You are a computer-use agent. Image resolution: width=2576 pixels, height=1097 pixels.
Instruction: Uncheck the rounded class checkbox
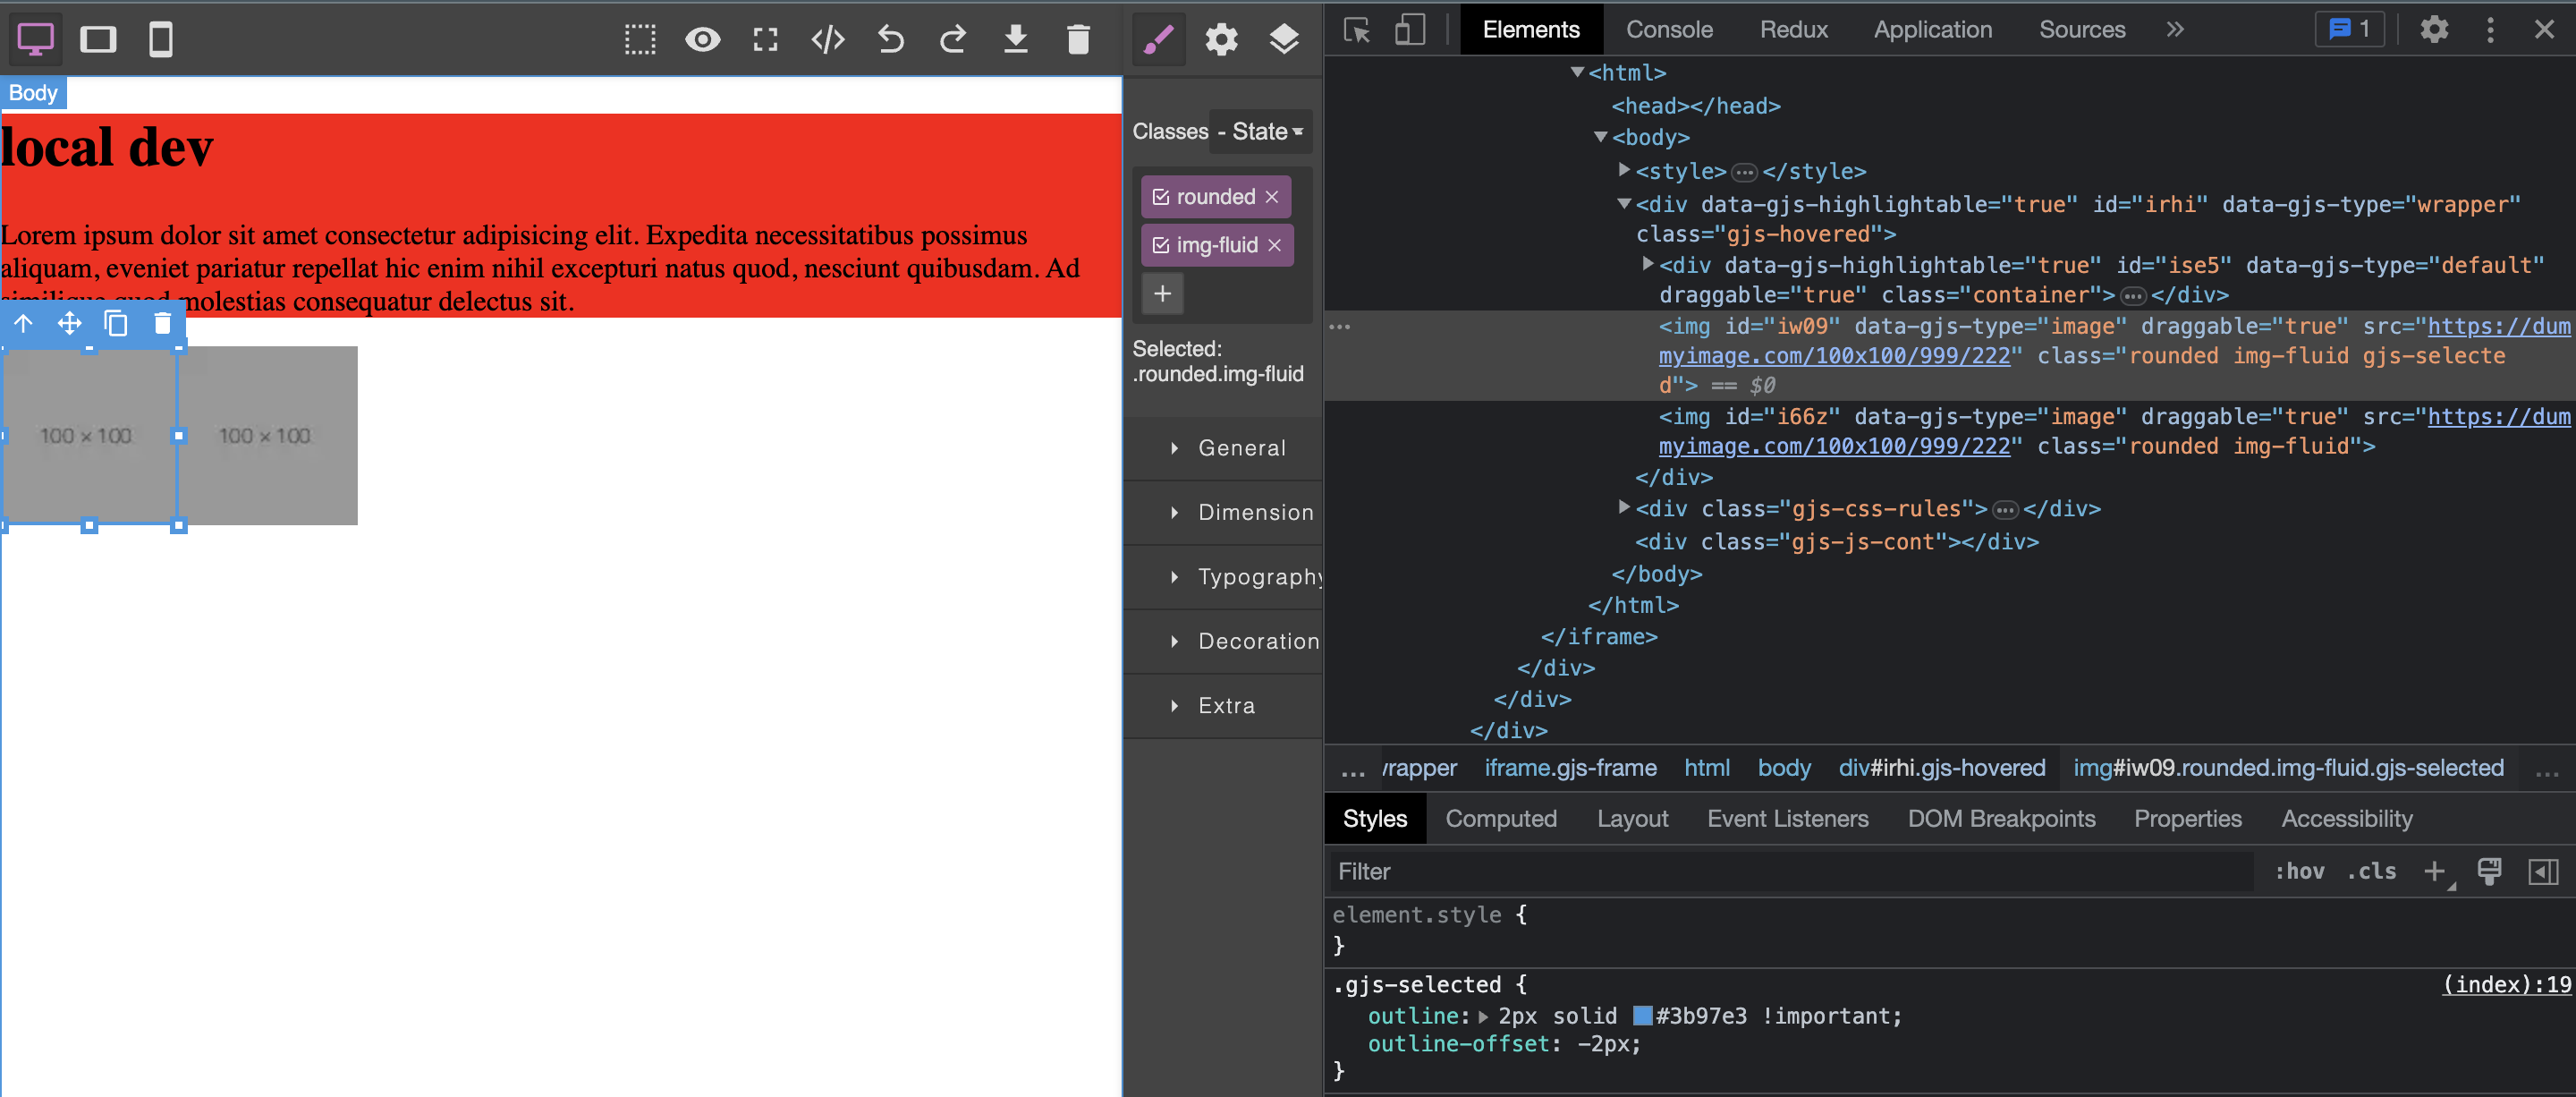coord(1161,197)
